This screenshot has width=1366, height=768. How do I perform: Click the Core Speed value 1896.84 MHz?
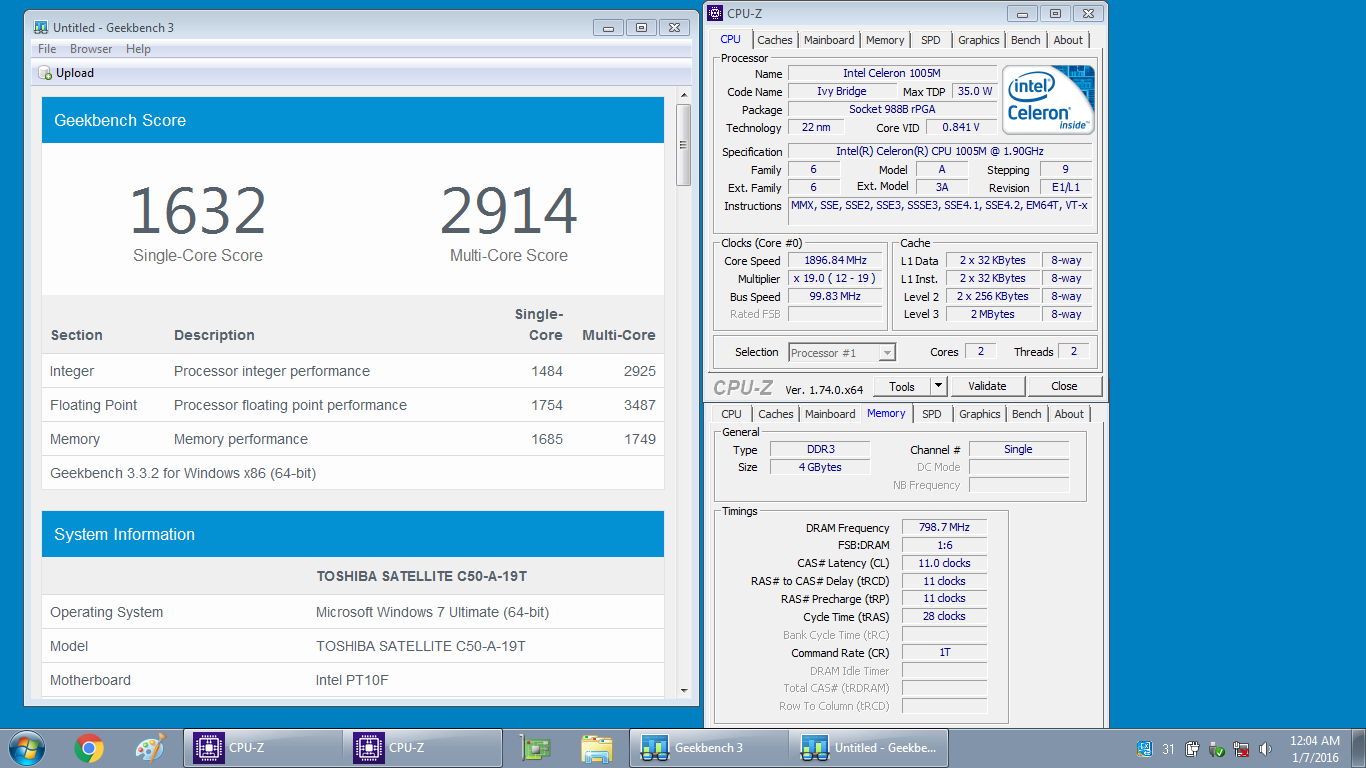tap(834, 261)
